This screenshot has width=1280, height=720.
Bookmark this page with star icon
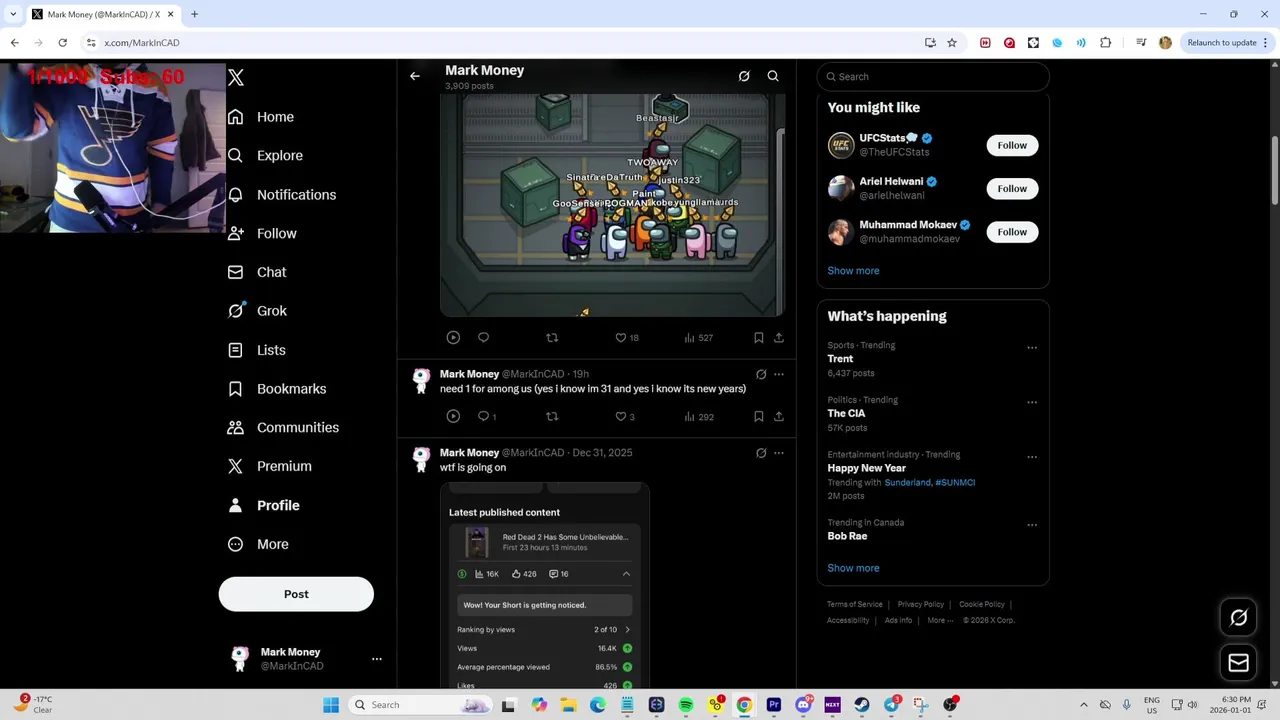(x=952, y=43)
